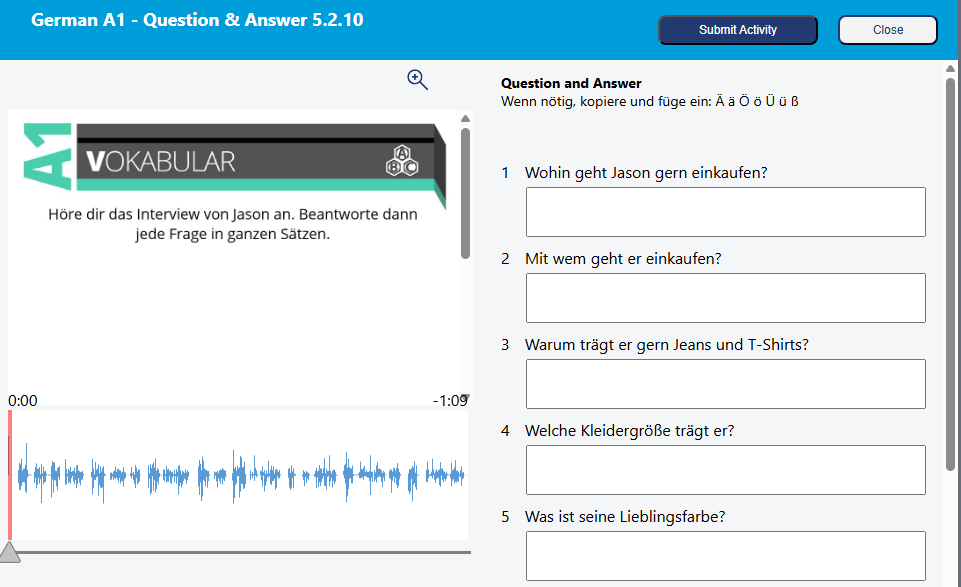Click the questions panel's vertical scrollbar thumb

pyautogui.click(x=950, y=270)
